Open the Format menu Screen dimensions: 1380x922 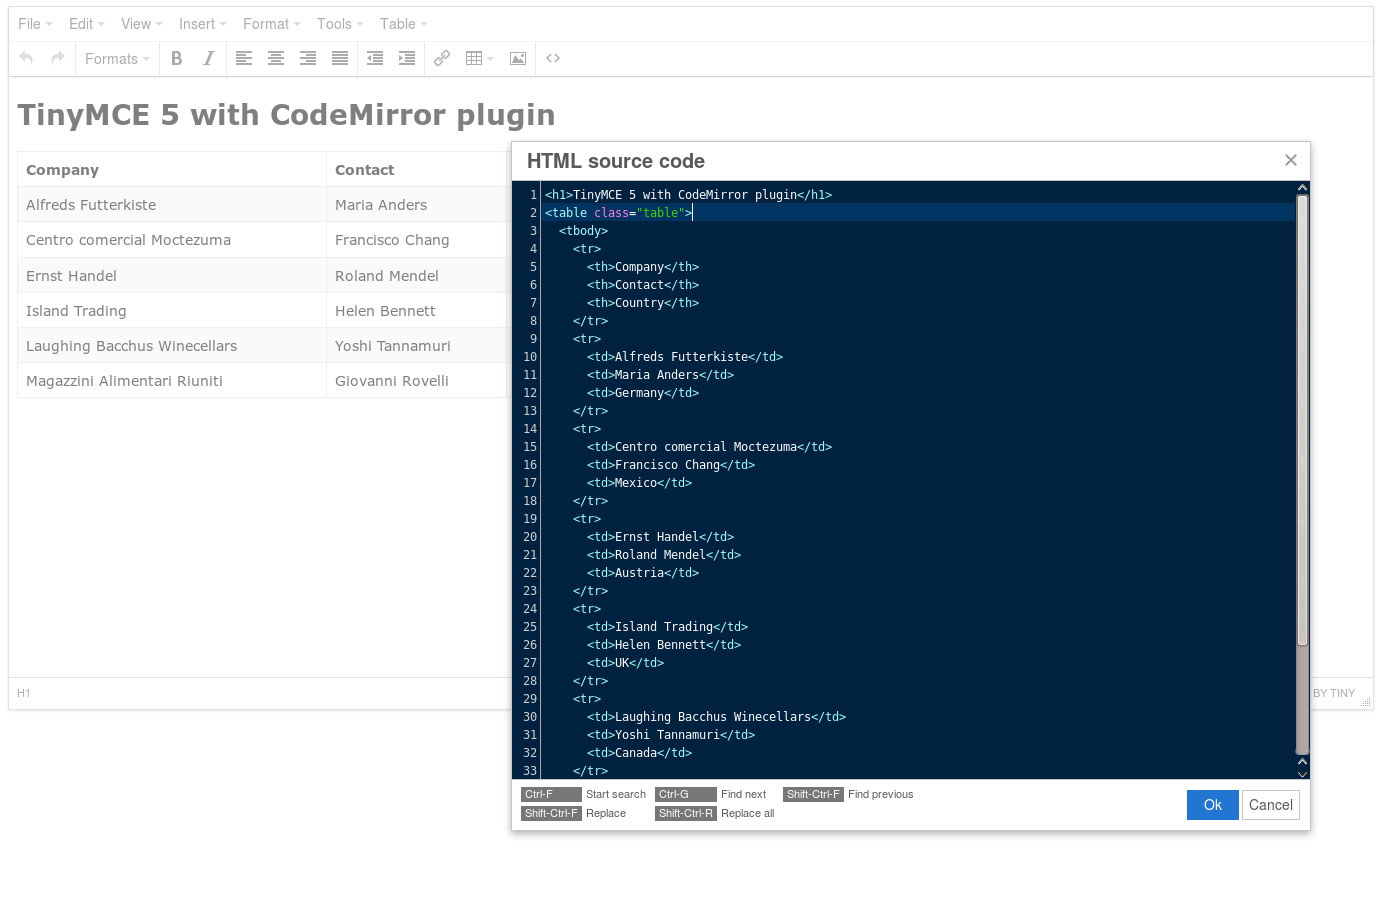(271, 24)
